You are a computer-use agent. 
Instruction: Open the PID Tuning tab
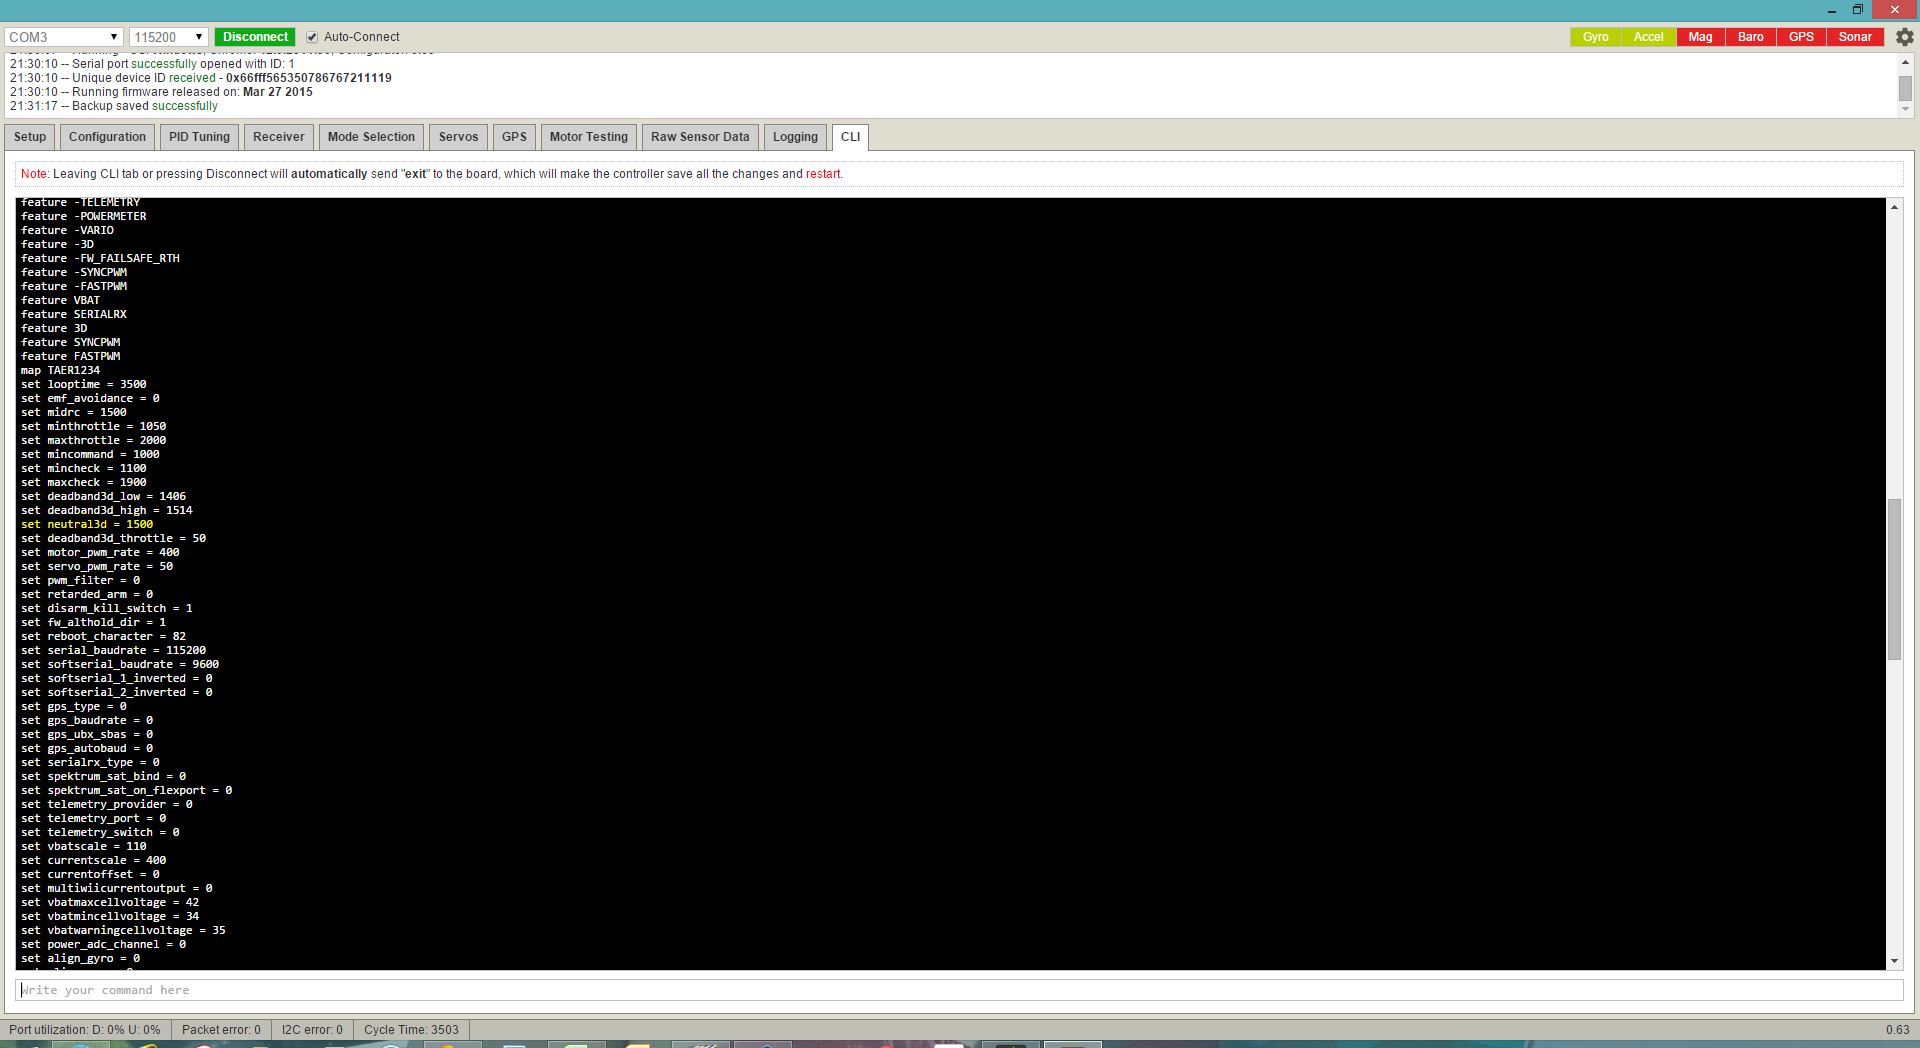coord(199,137)
